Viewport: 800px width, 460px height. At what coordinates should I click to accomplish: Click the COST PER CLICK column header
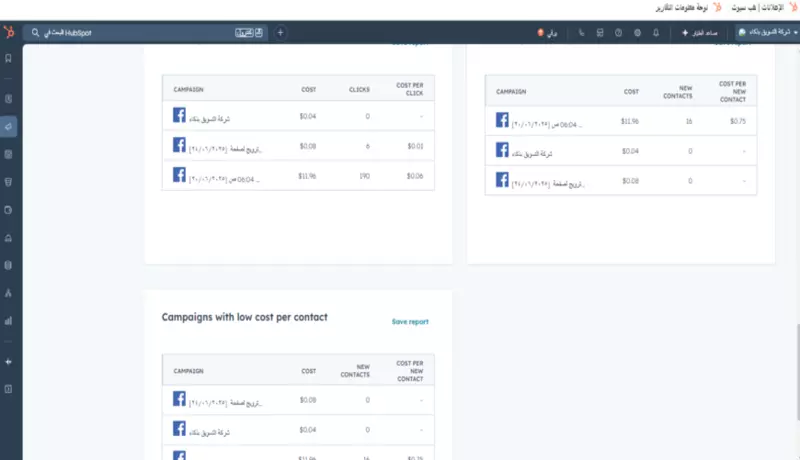pyautogui.click(x=410, y=89)
